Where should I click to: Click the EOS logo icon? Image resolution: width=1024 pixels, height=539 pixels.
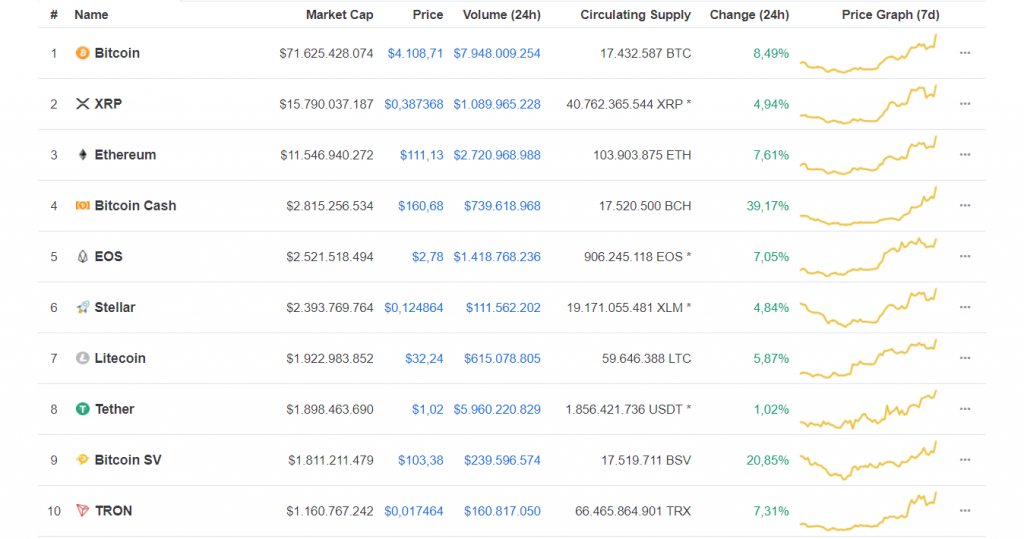tap(82, 257)
